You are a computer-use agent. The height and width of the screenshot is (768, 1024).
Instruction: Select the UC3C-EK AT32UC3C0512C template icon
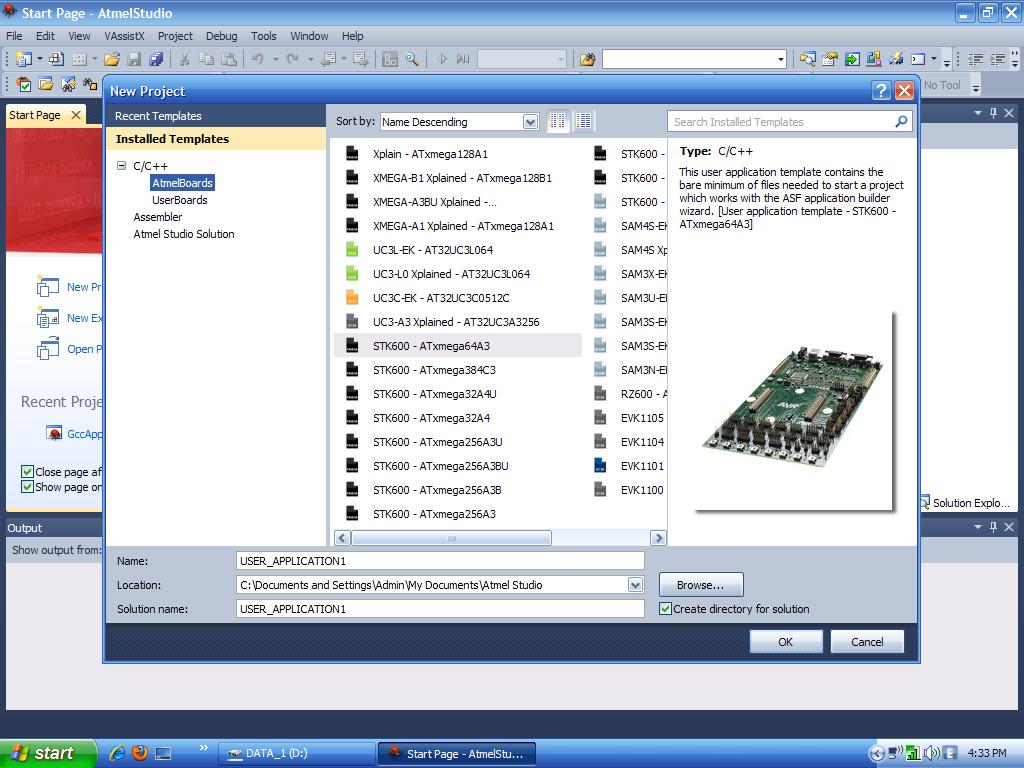click(x=351, y=298)
